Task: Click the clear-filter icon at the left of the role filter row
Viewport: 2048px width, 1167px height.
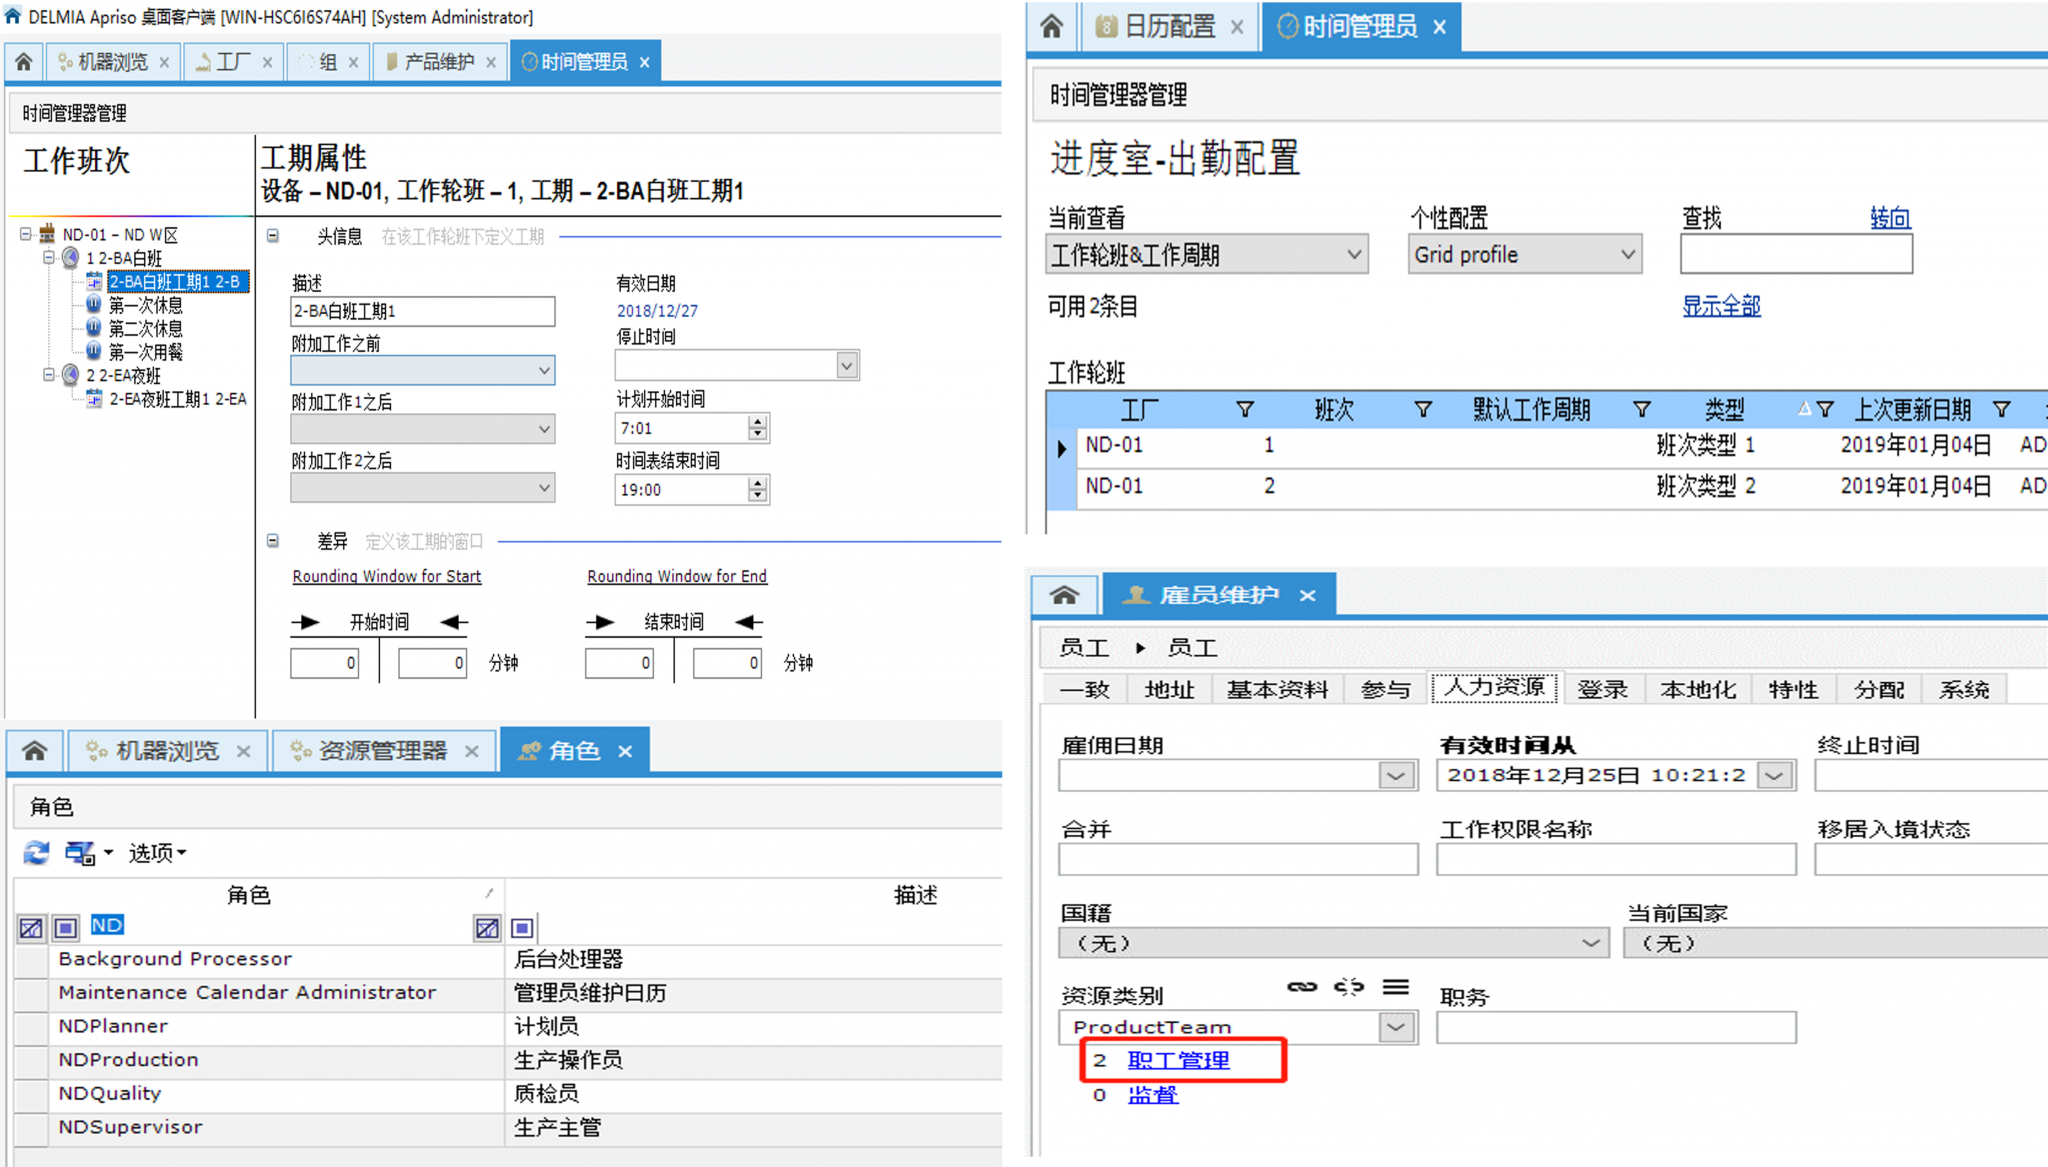Action: tap(31, 928)
